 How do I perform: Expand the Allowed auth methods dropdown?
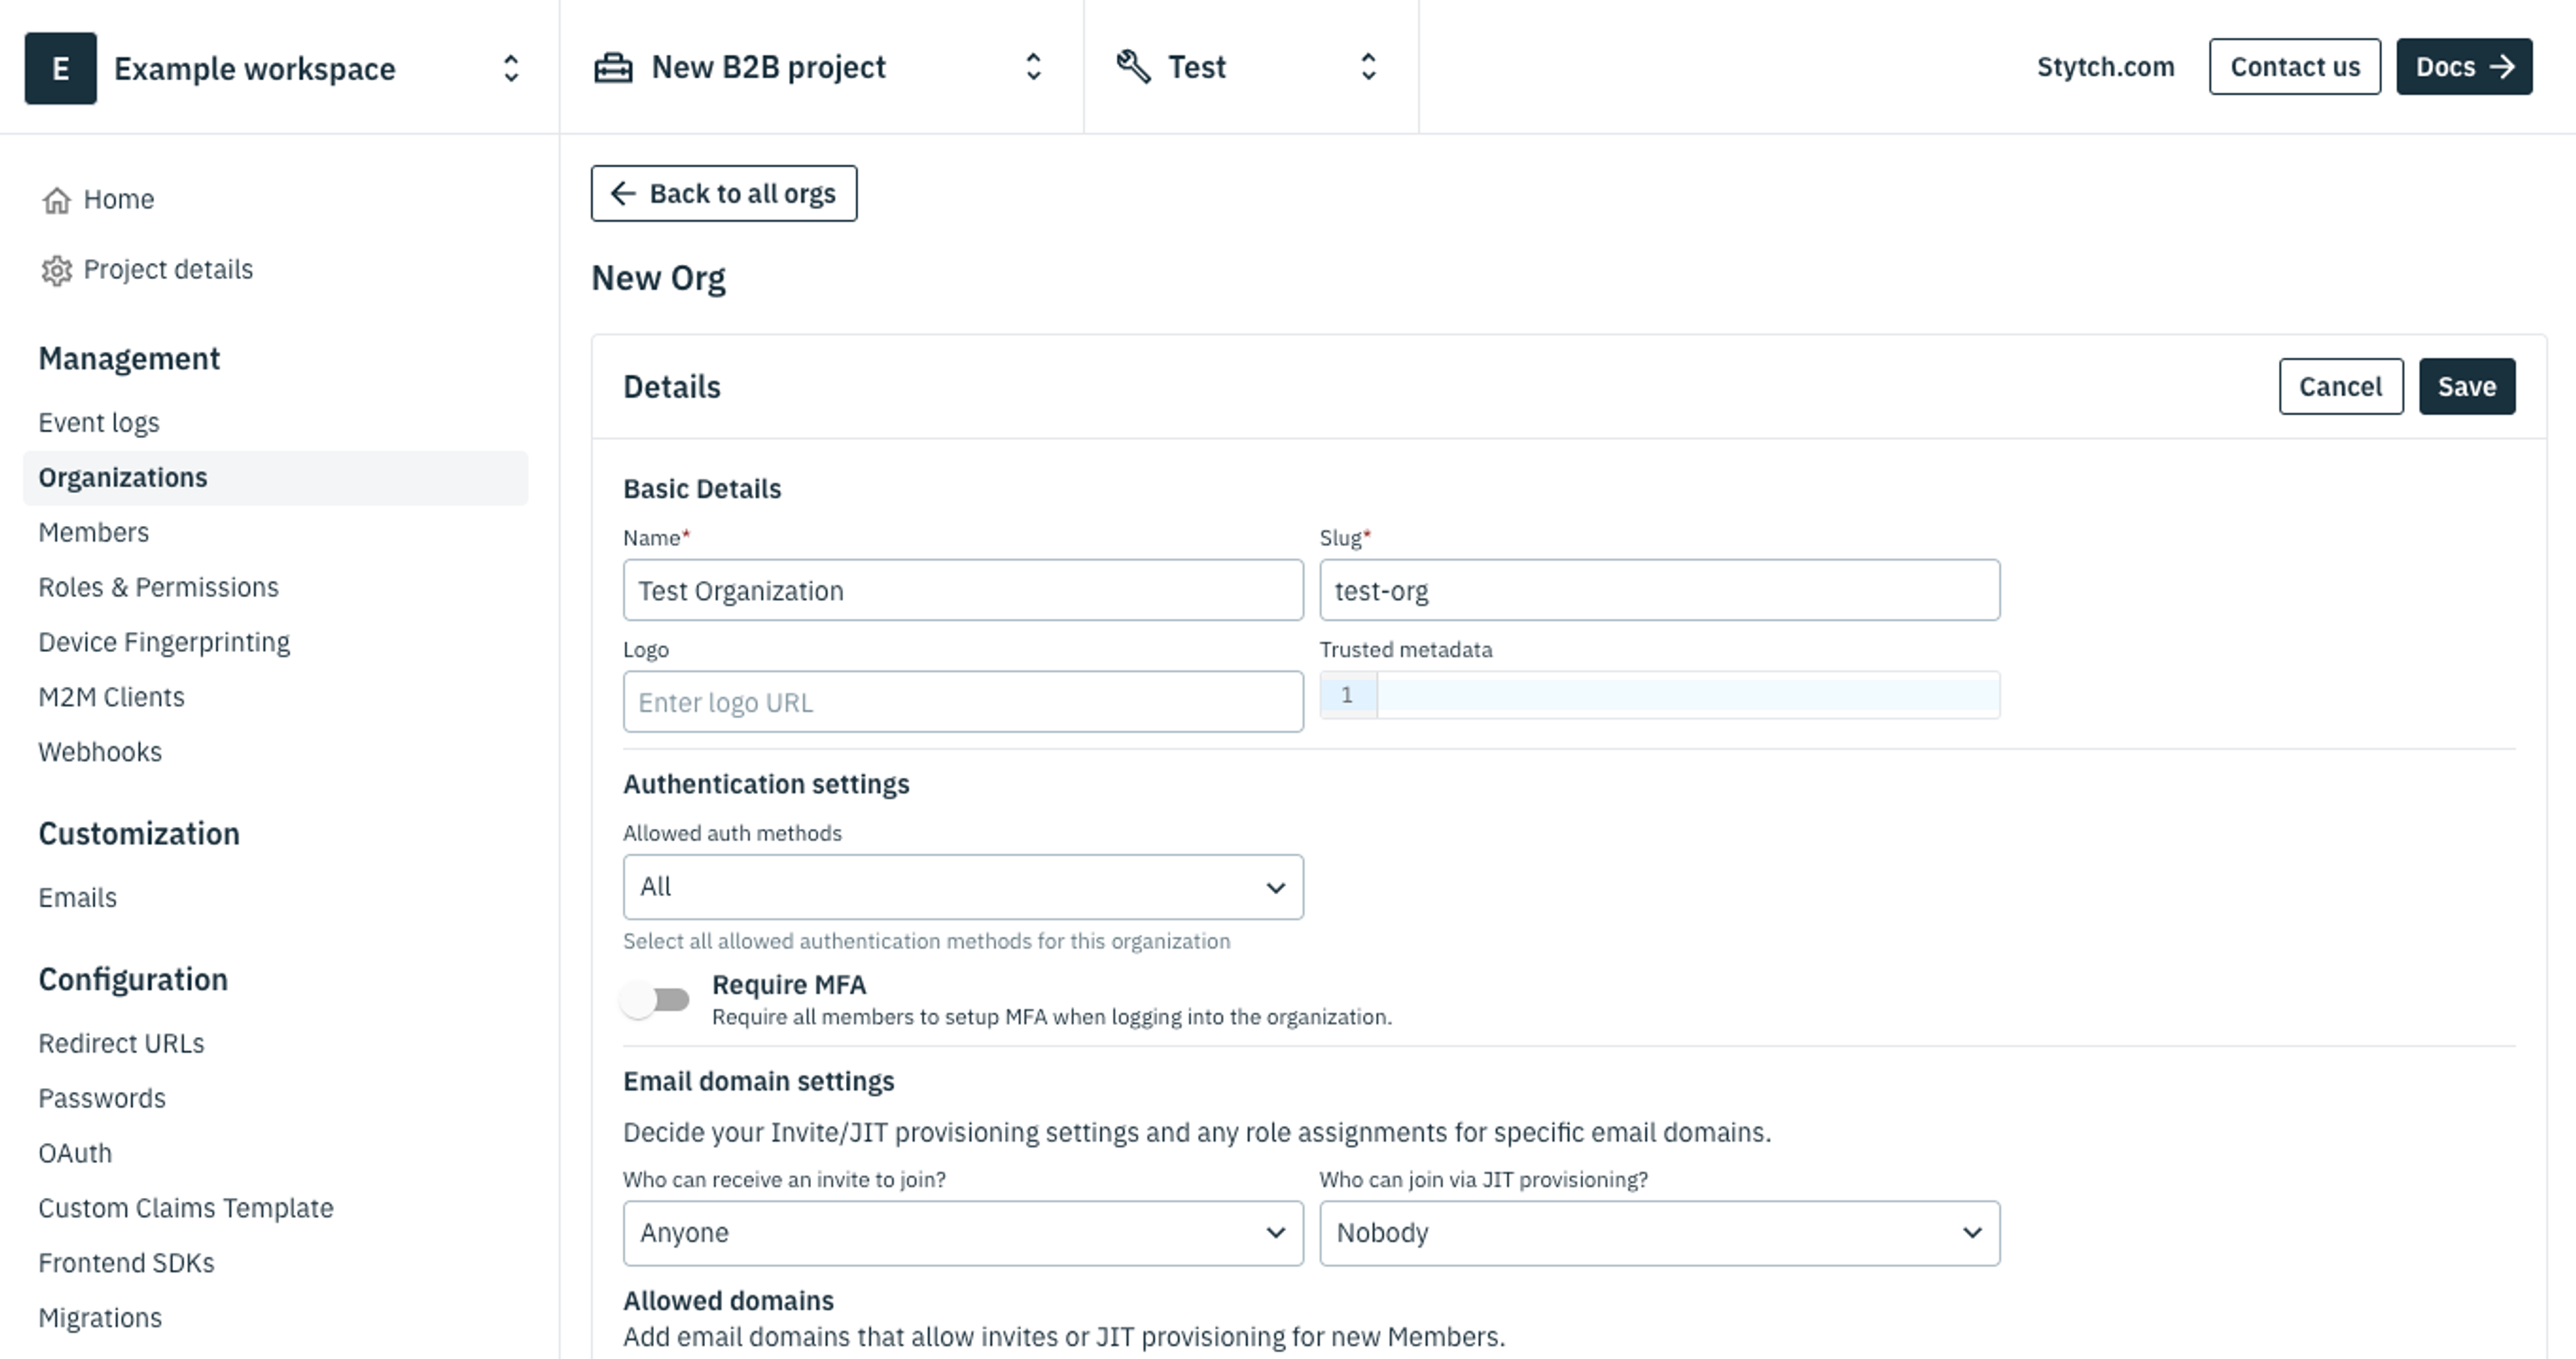963,885
